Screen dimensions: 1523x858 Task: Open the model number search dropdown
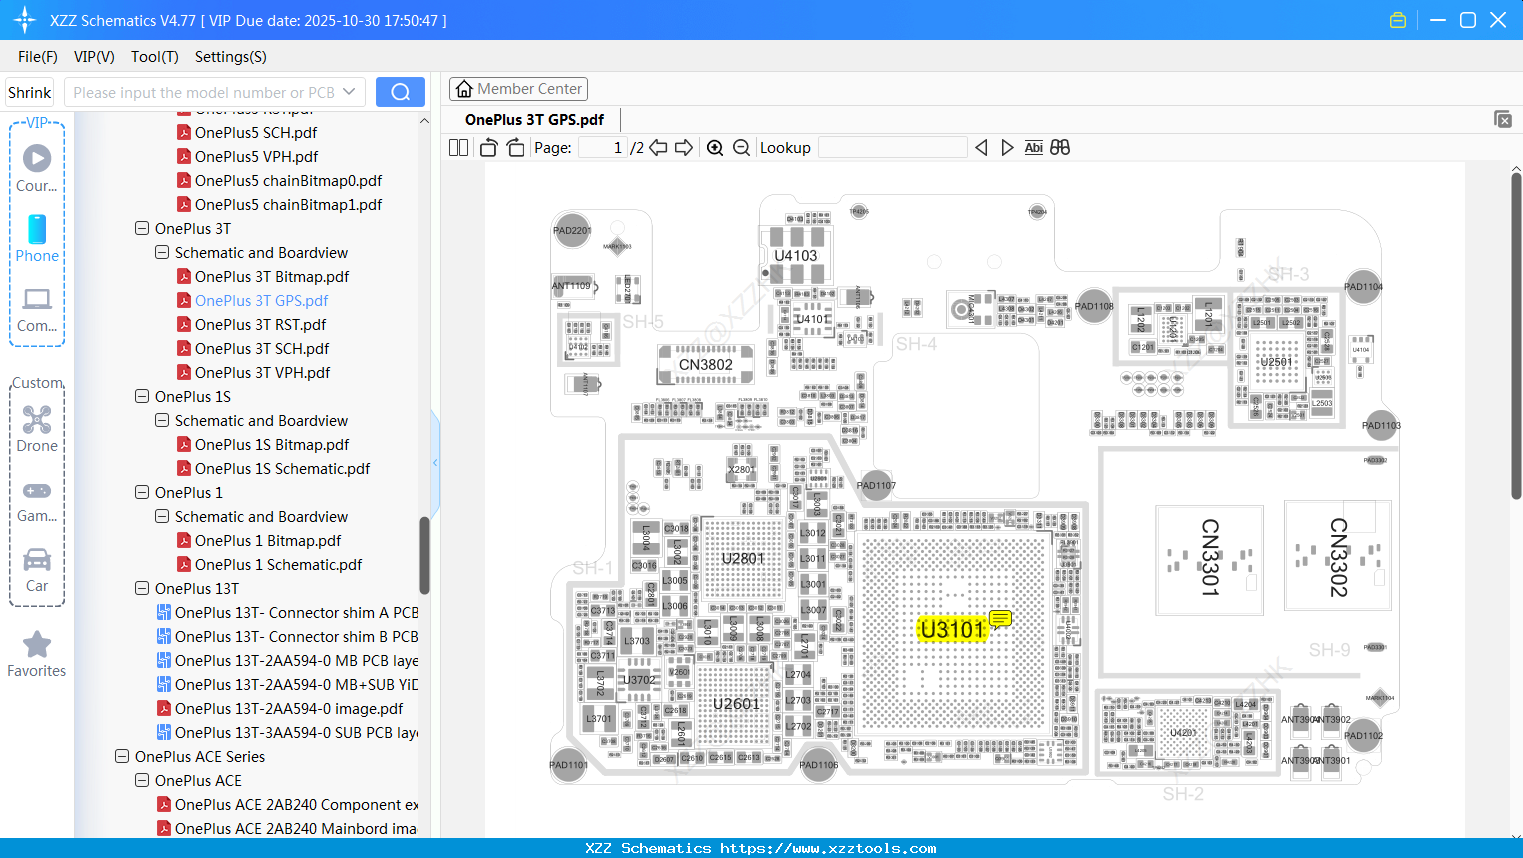coord(347,91)
